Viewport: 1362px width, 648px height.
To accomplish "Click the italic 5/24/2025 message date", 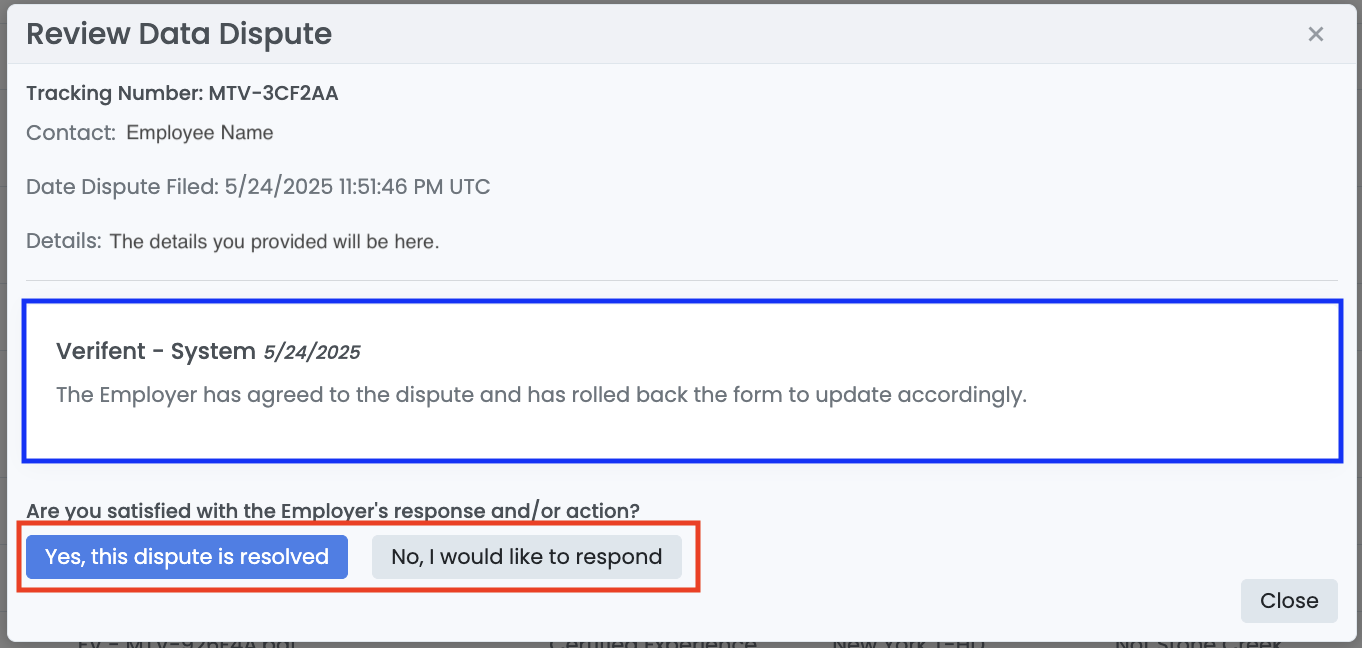I will (x=312, y=352).
